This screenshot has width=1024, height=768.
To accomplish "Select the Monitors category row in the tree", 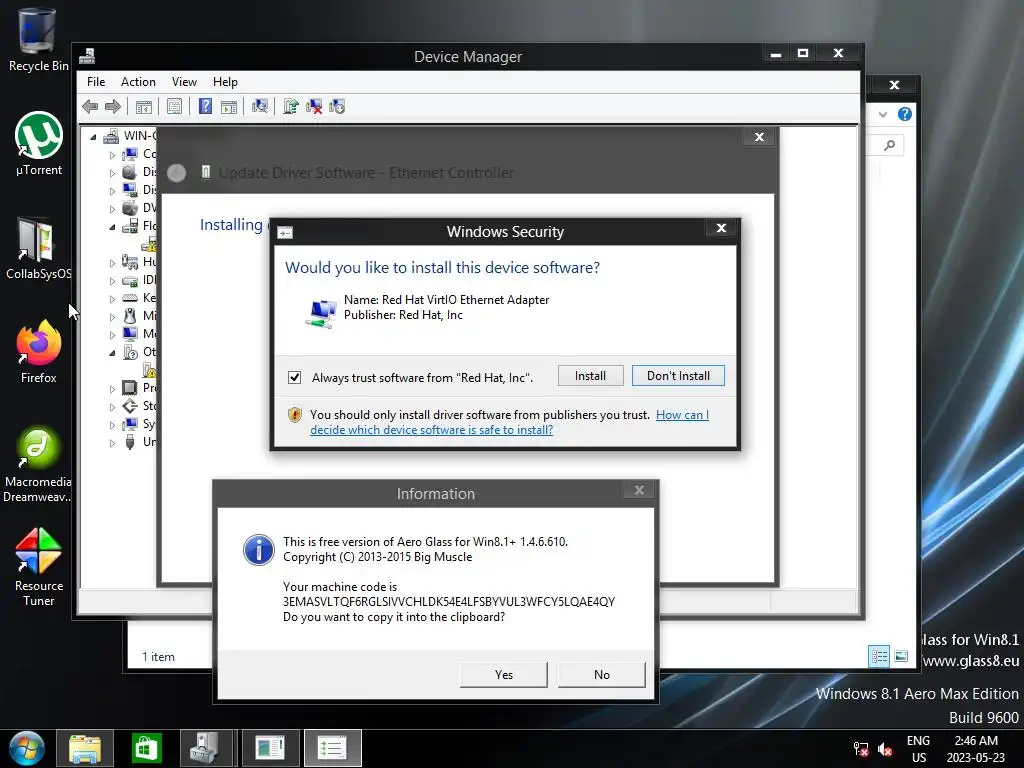I will [140, 334].
